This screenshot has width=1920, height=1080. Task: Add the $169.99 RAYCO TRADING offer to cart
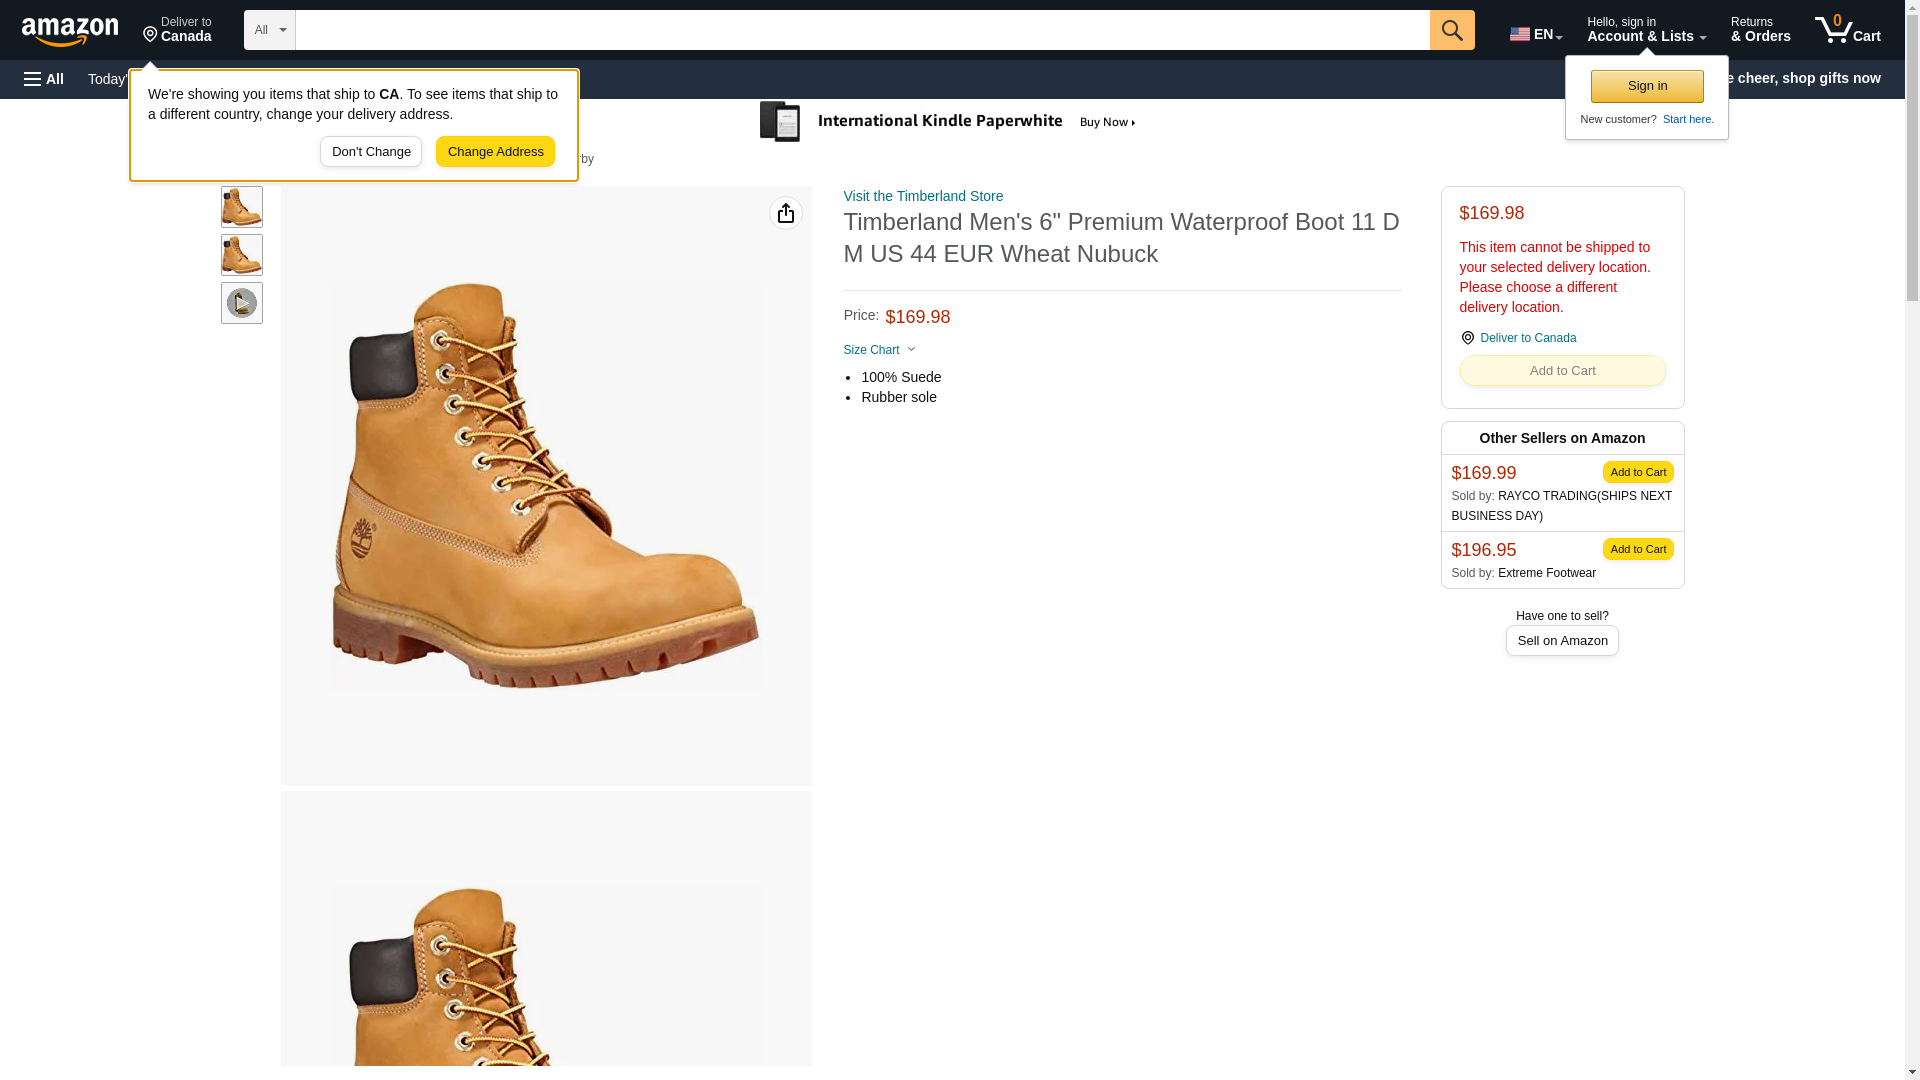(x=1637, y=472)
